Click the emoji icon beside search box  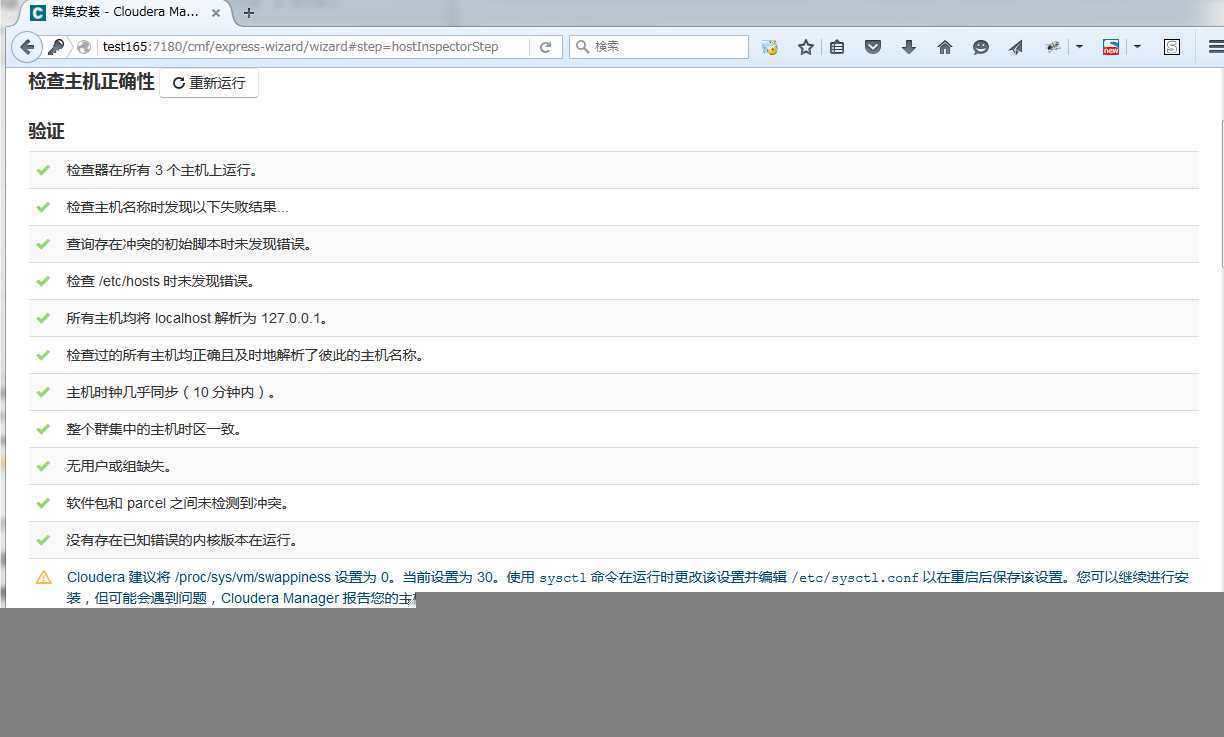pos(769,47)
